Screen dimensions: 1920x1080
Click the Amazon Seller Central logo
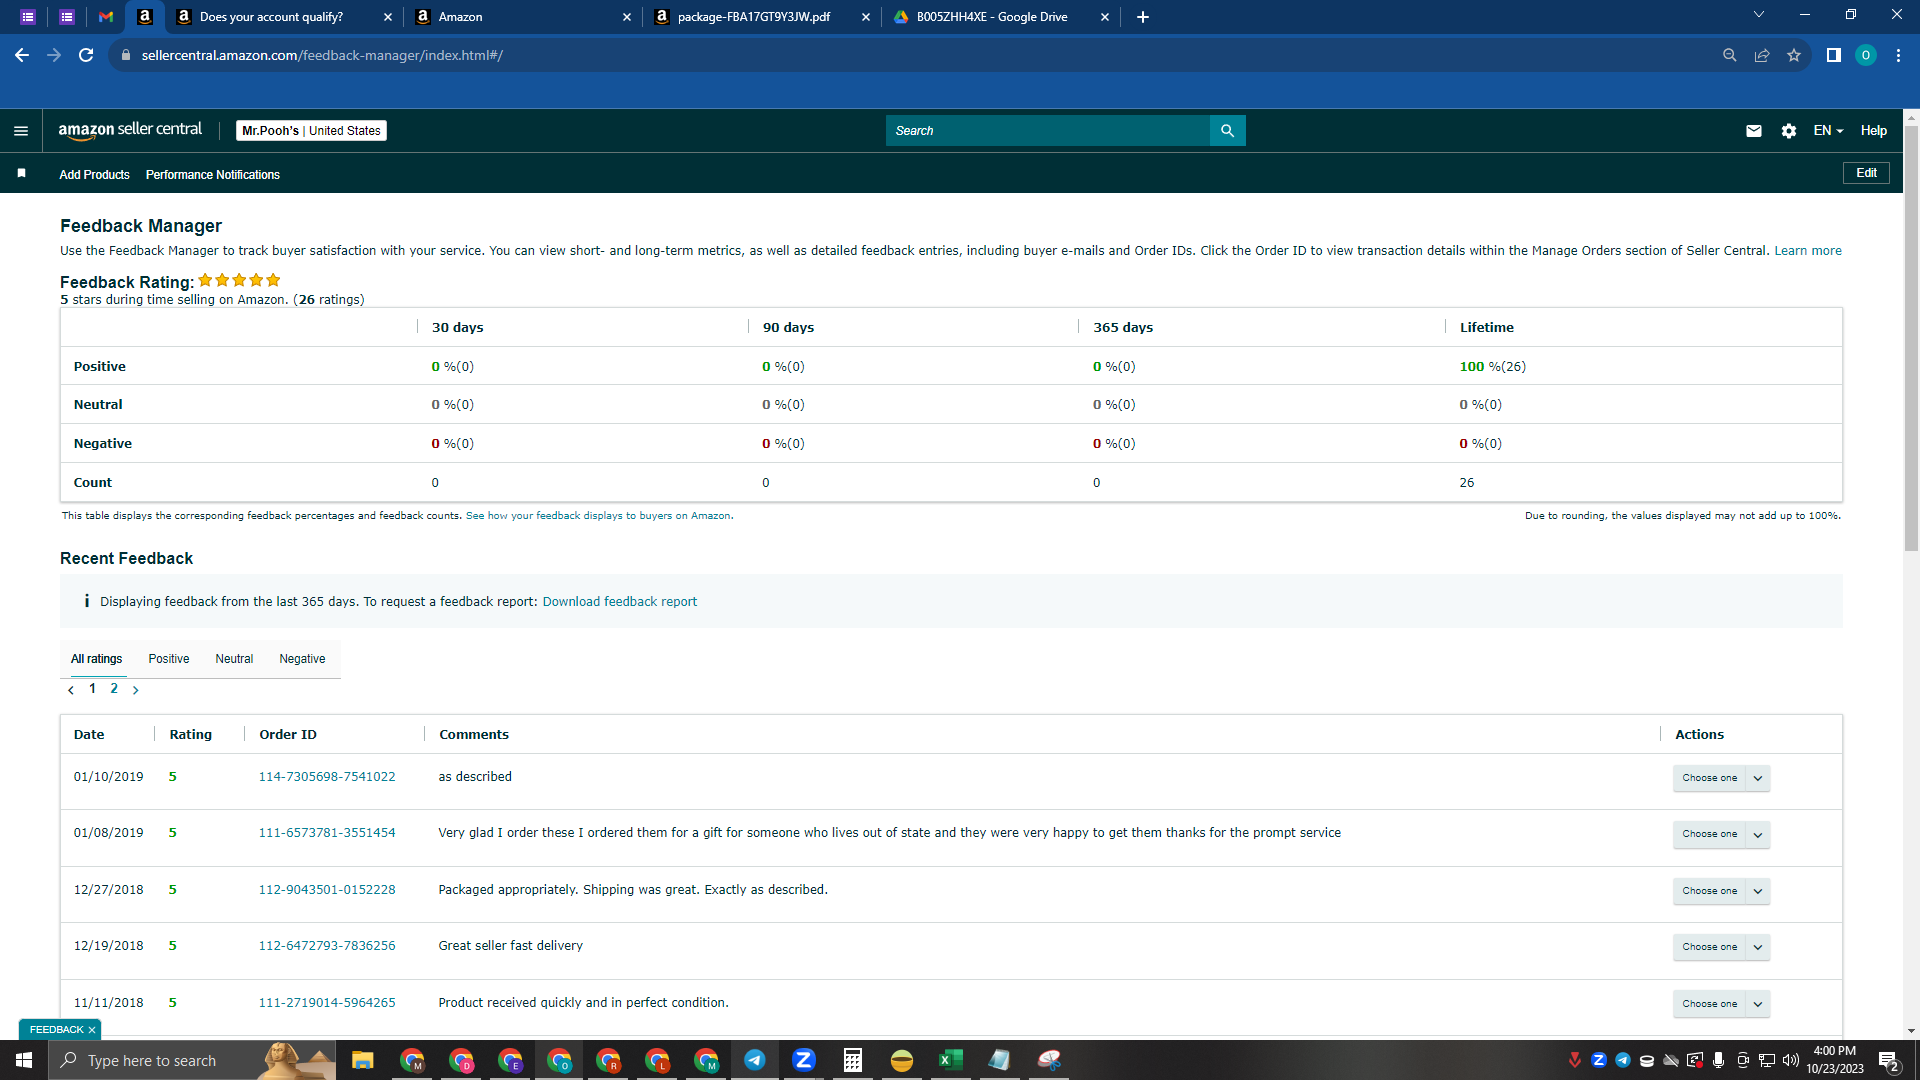click(130, 130)
